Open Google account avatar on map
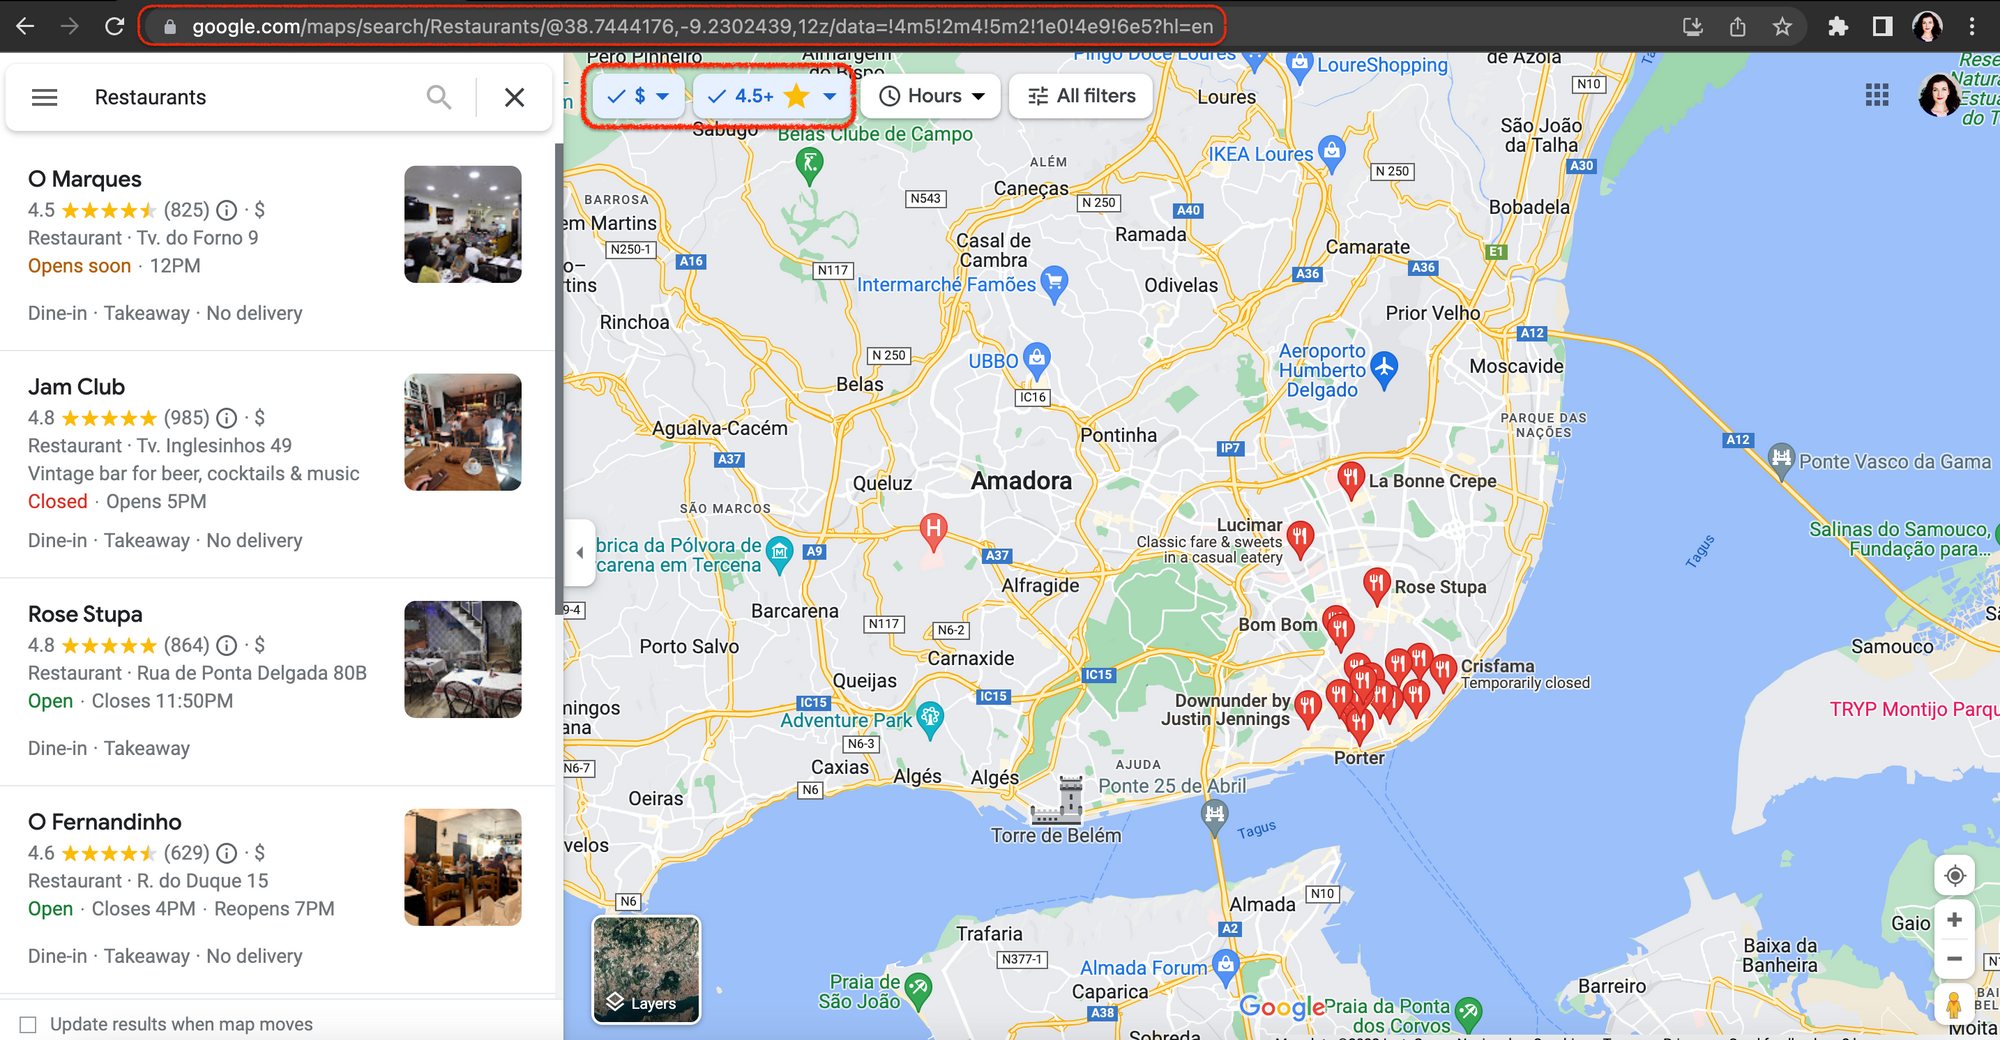Screen dimensions: 2000x1040 click(x=1940, y=95)
